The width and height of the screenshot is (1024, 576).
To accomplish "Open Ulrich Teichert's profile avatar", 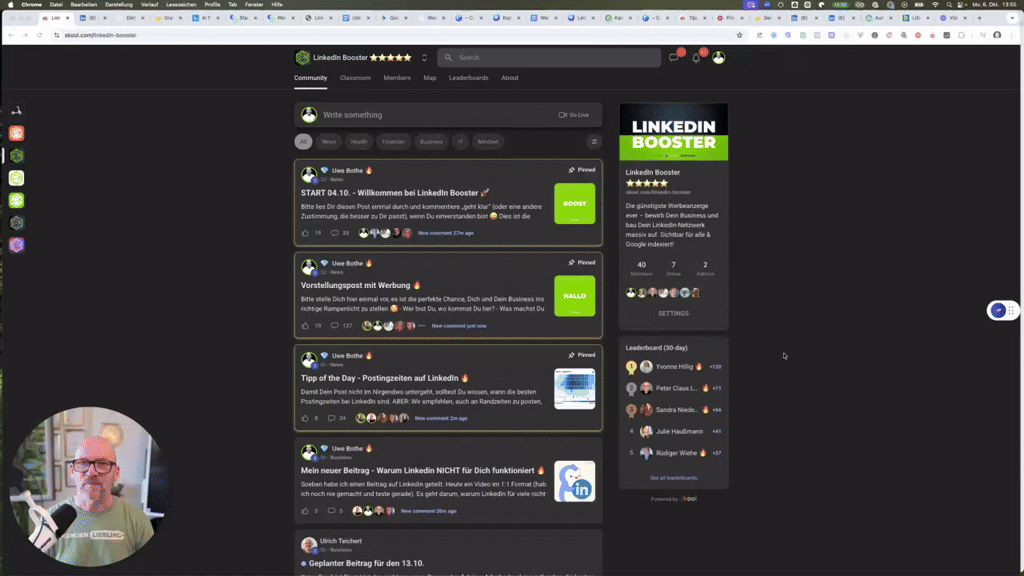I will pyautogui.click(x=309, y=545).
